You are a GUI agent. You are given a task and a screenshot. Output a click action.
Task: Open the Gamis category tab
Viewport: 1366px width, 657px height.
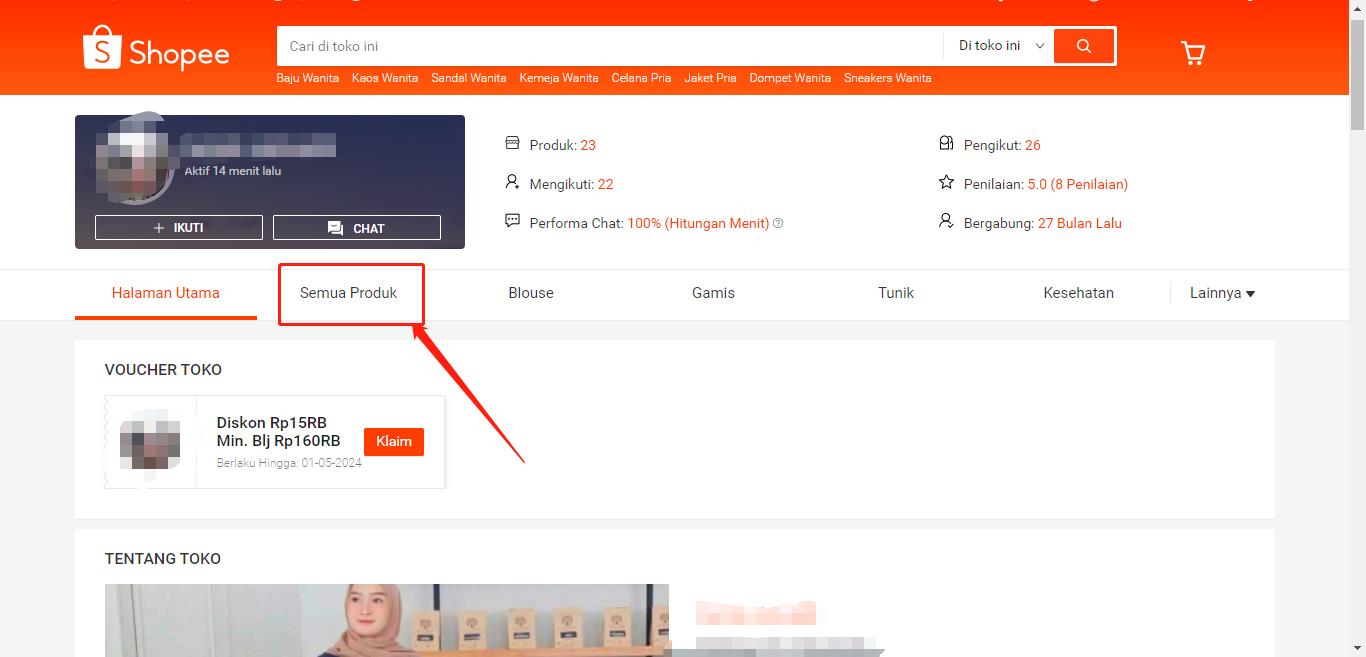712,293
